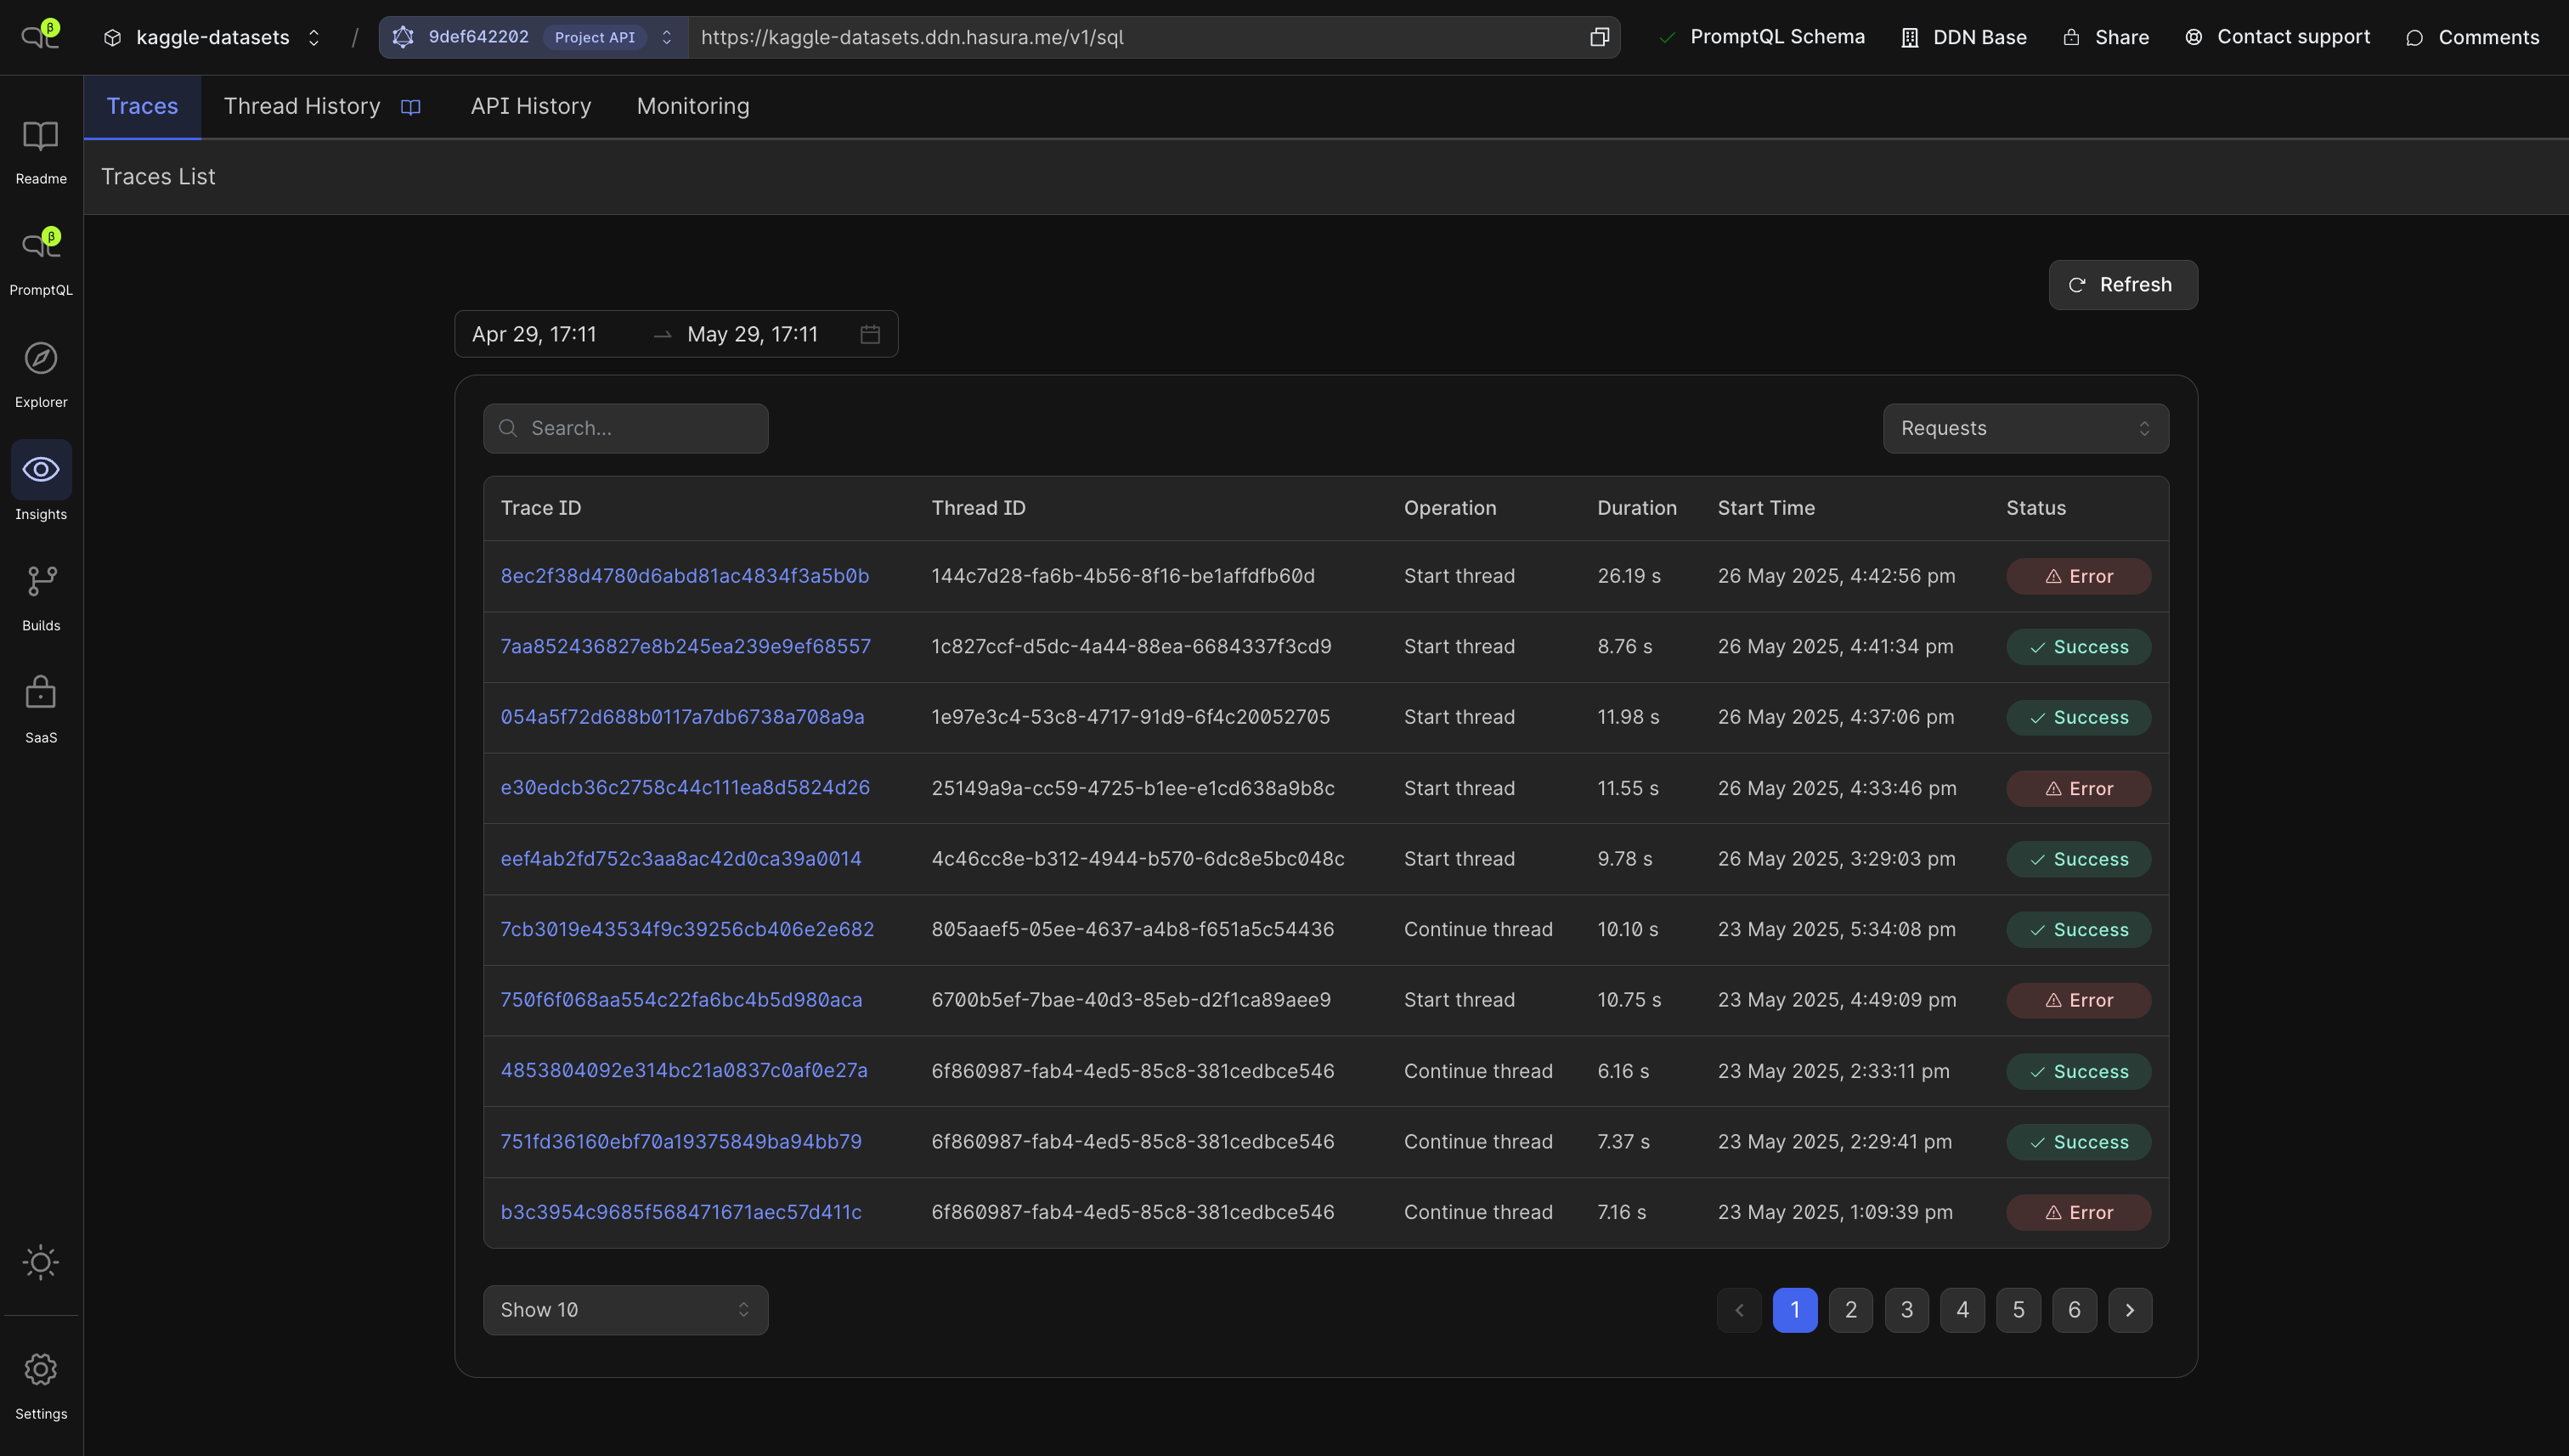Screen dimensions: 2569x1456
Task: Toggle light/dark theme sun icon
Action: click(41, 1262)
